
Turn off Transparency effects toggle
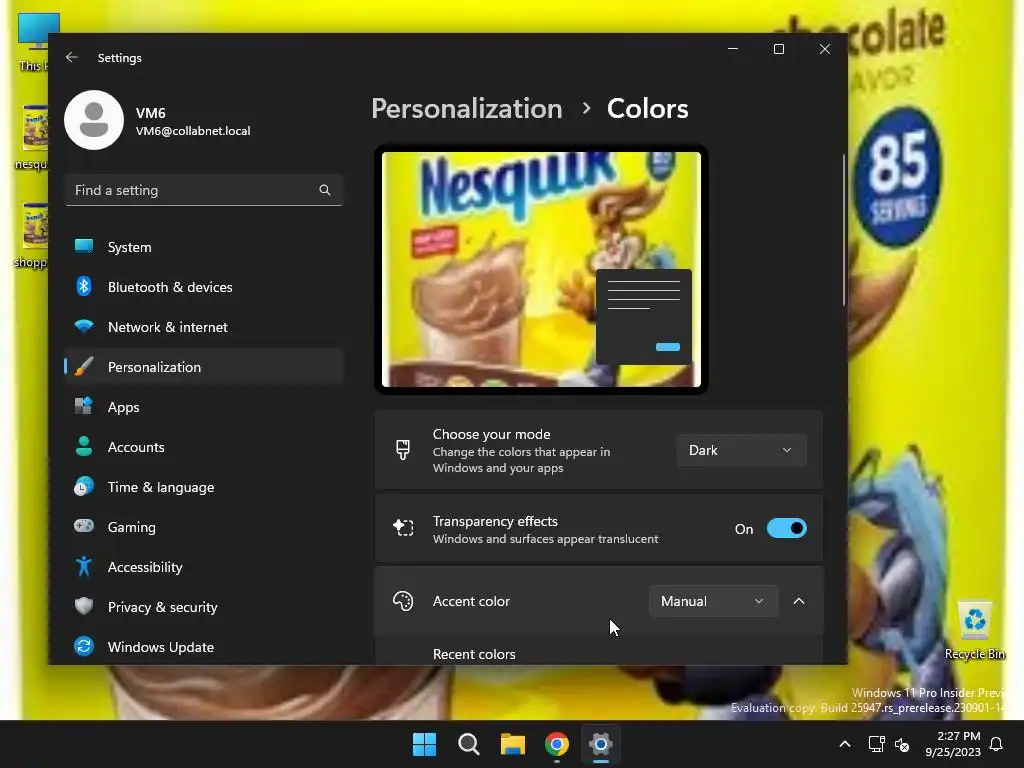pos(786,528)
